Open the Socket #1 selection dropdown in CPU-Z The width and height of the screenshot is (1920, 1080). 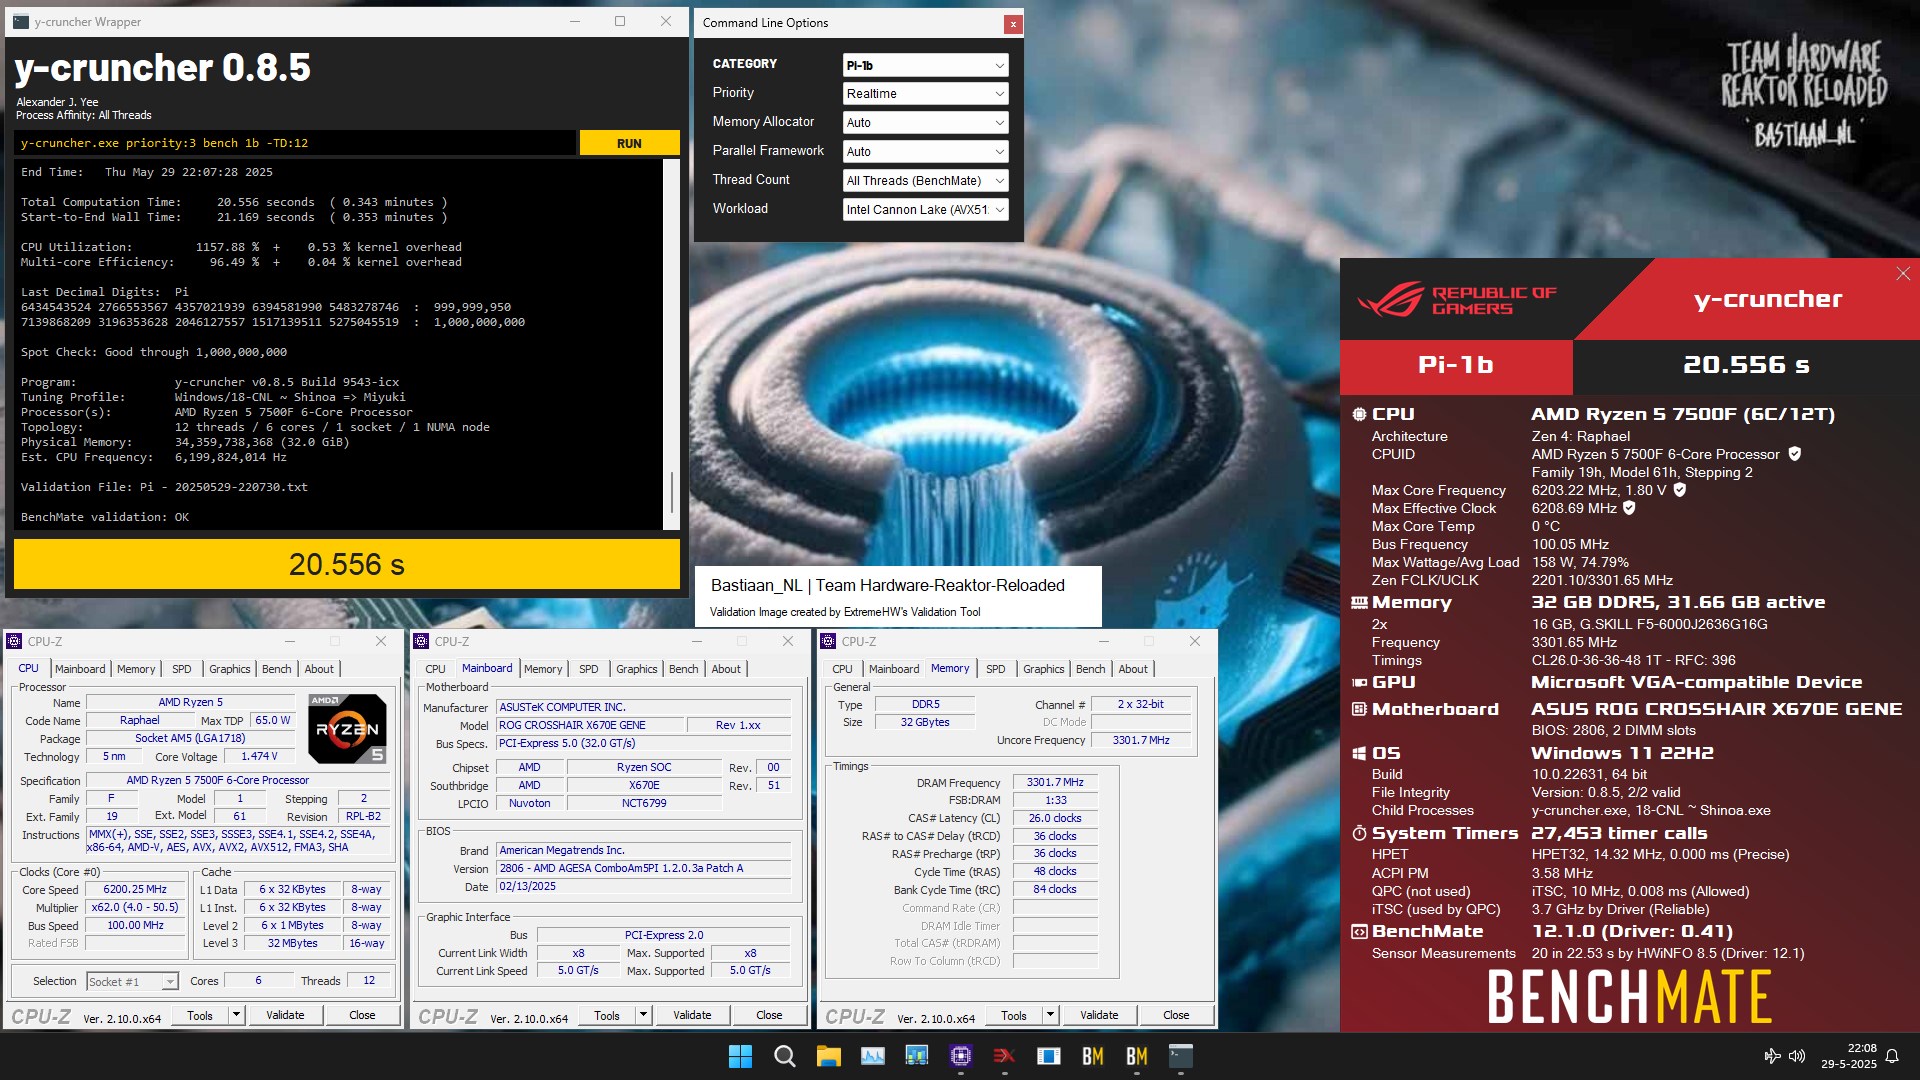[x=132, y=982]
